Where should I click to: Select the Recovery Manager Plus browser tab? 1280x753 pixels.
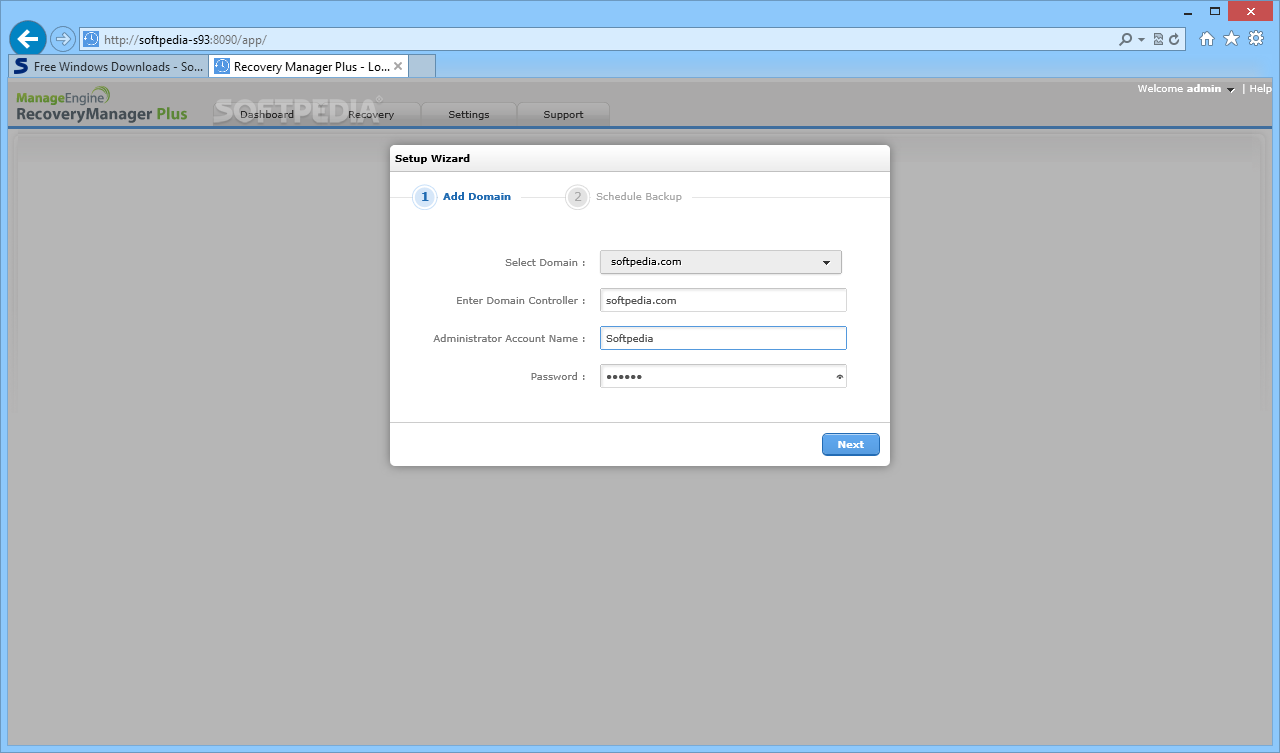click(x=309, y=66)
